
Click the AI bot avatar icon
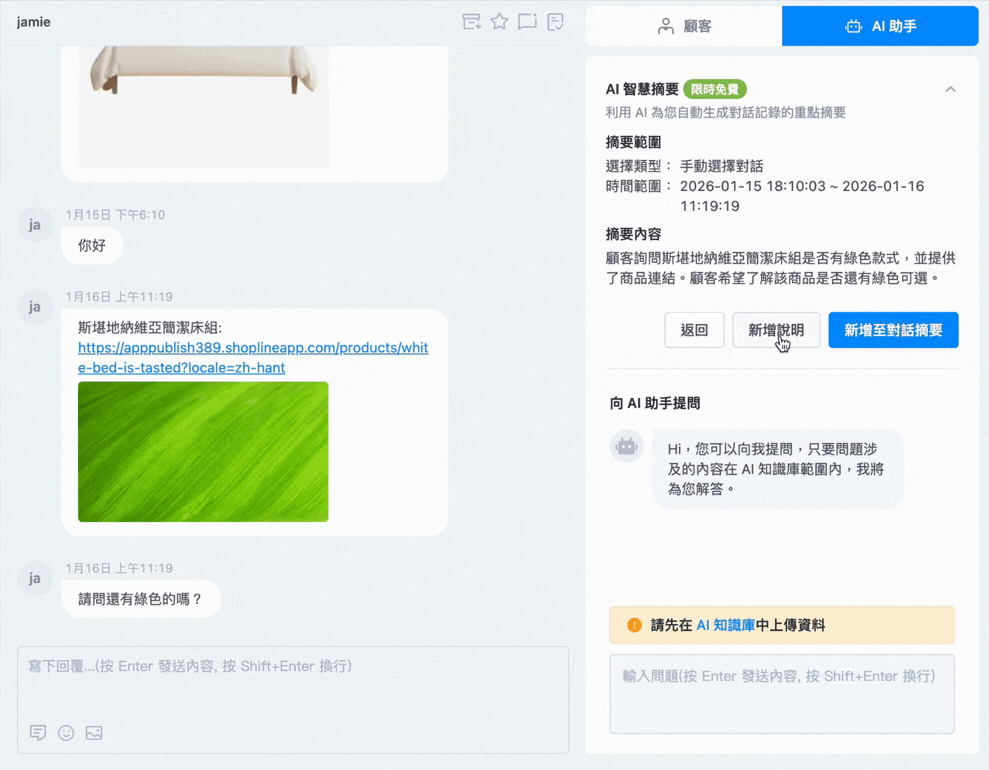(x=626, y=446)
